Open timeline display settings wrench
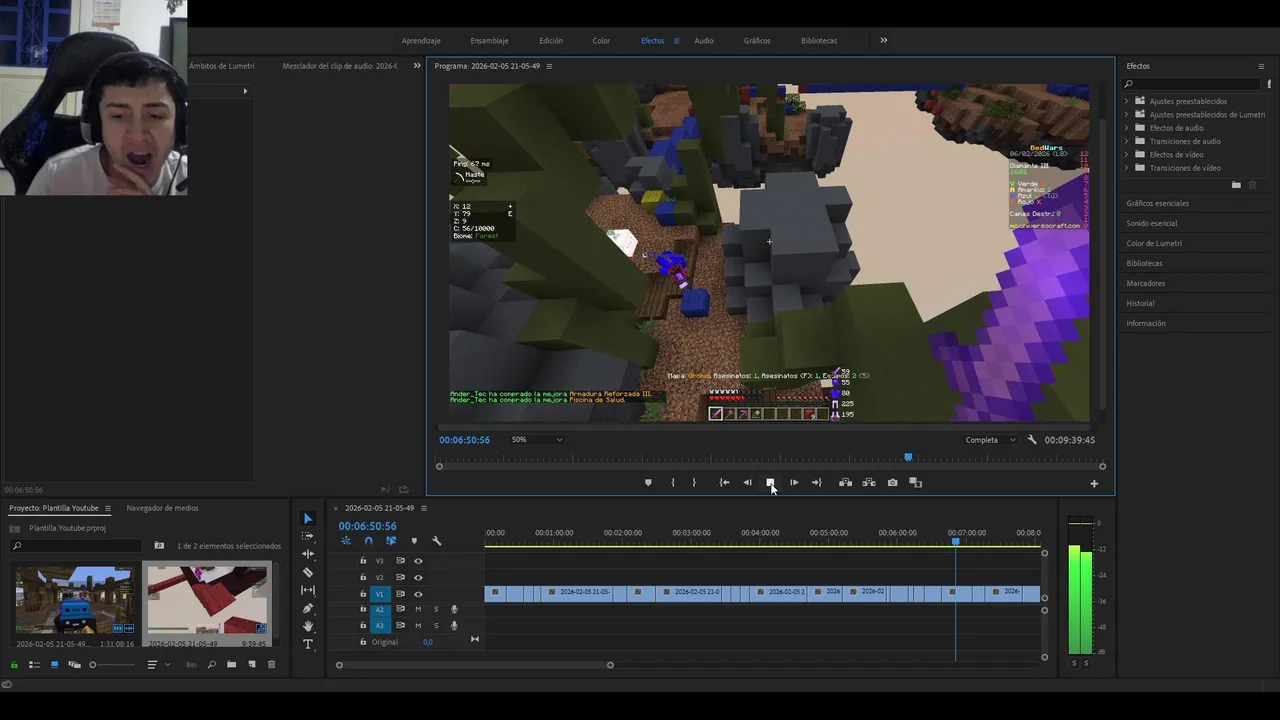The image size is (1280, 720). [x=436, y=541]
